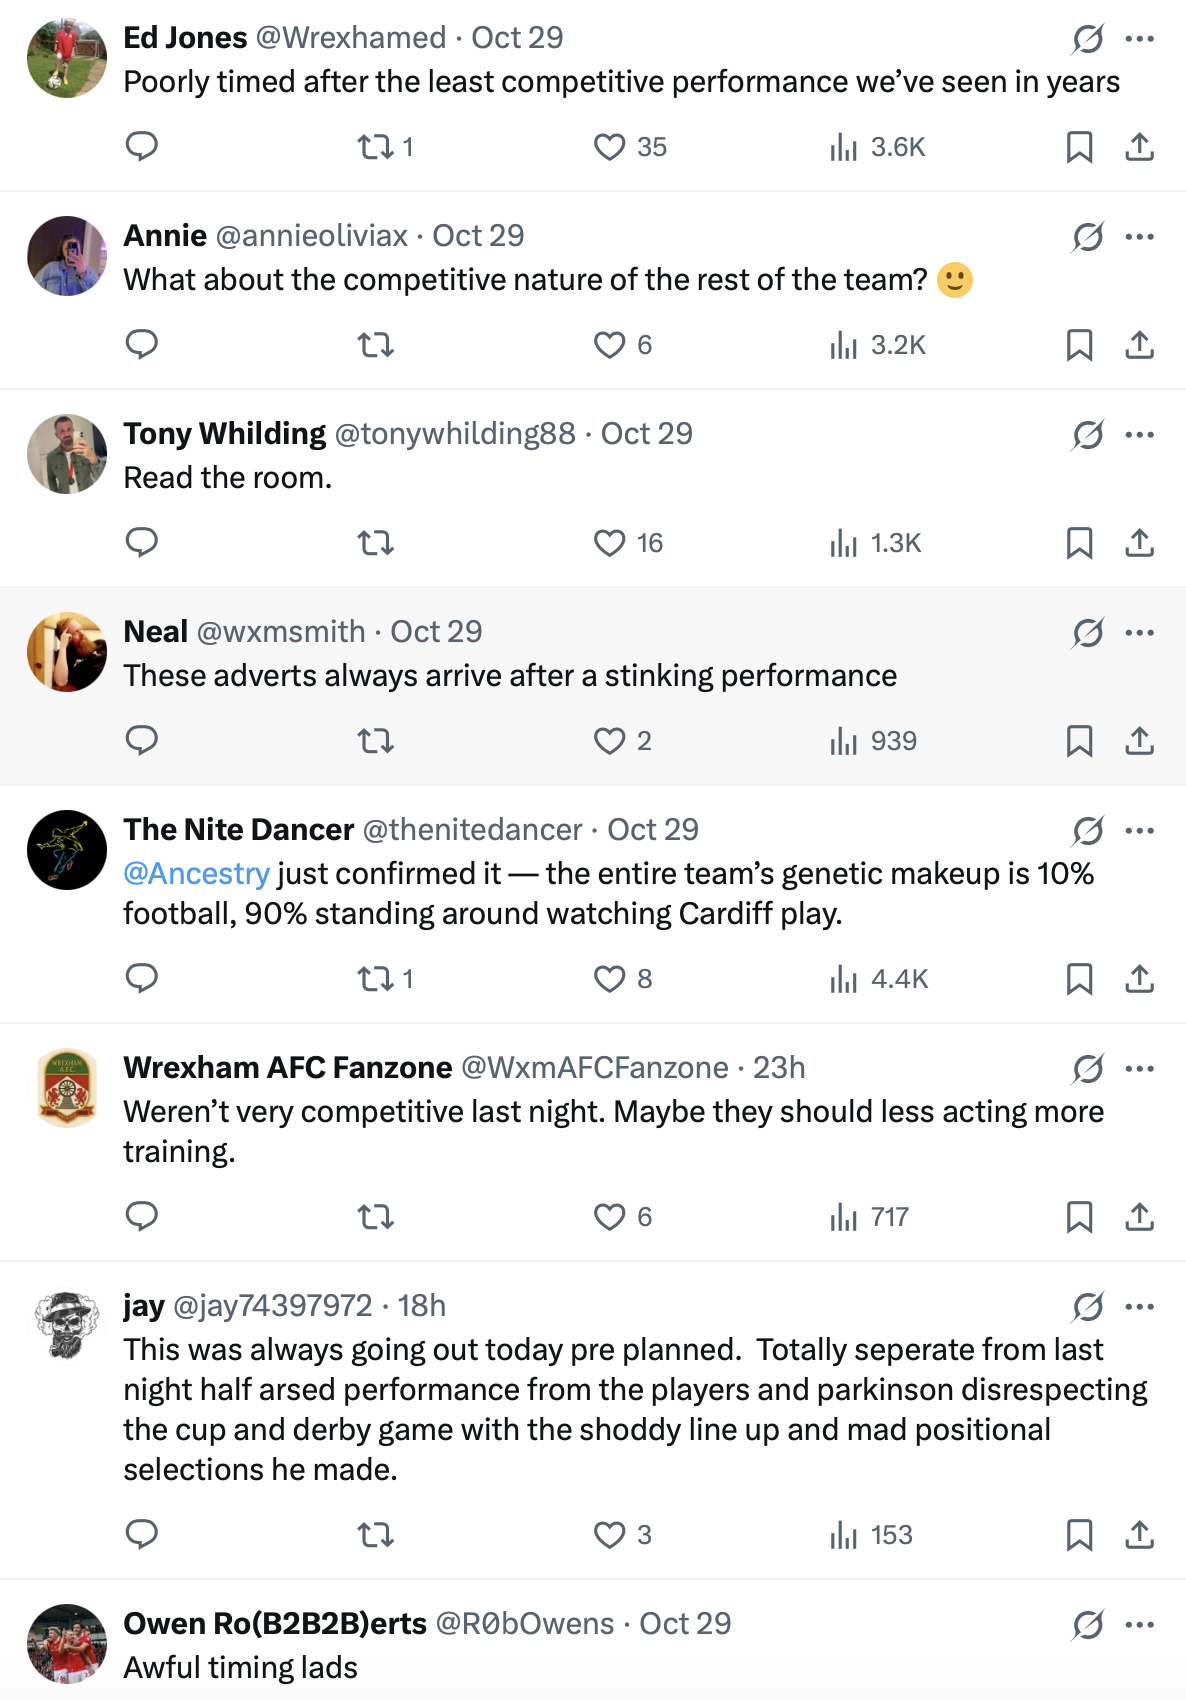Open three-dot menu on Neal's tweet

coord(1140,633)
